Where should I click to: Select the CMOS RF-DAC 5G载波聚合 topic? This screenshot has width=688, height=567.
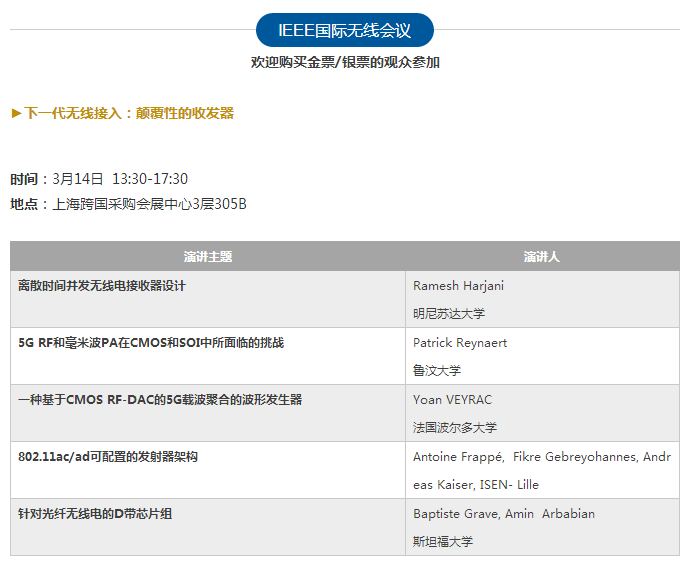(160, 400)
